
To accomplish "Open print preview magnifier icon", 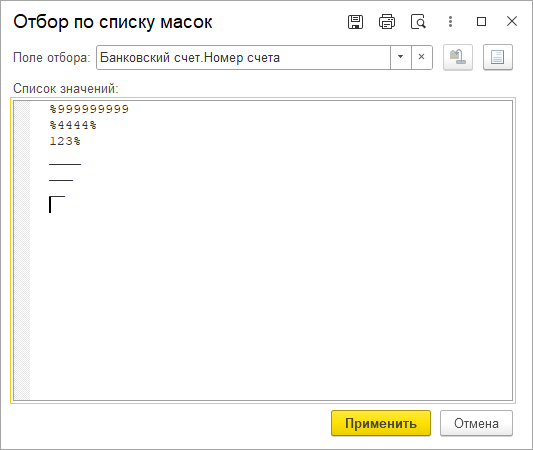I will tap(418, 22).
